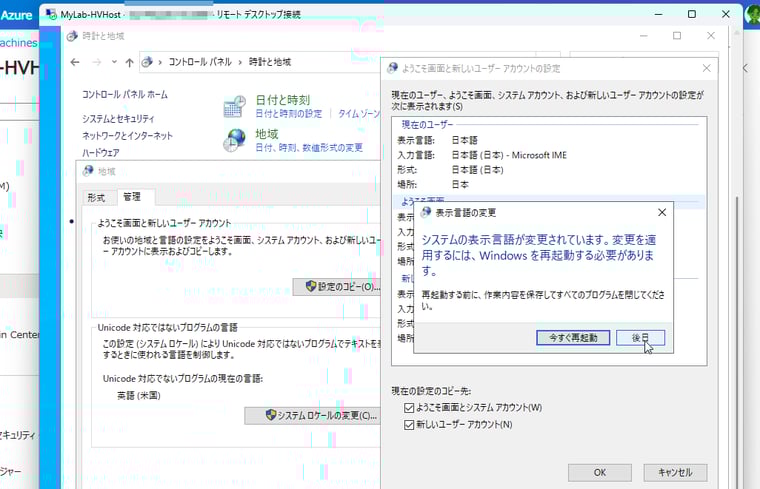
Task: Click コントロール パネル in address breadcrumb
Action: click(x=200, y=62)
